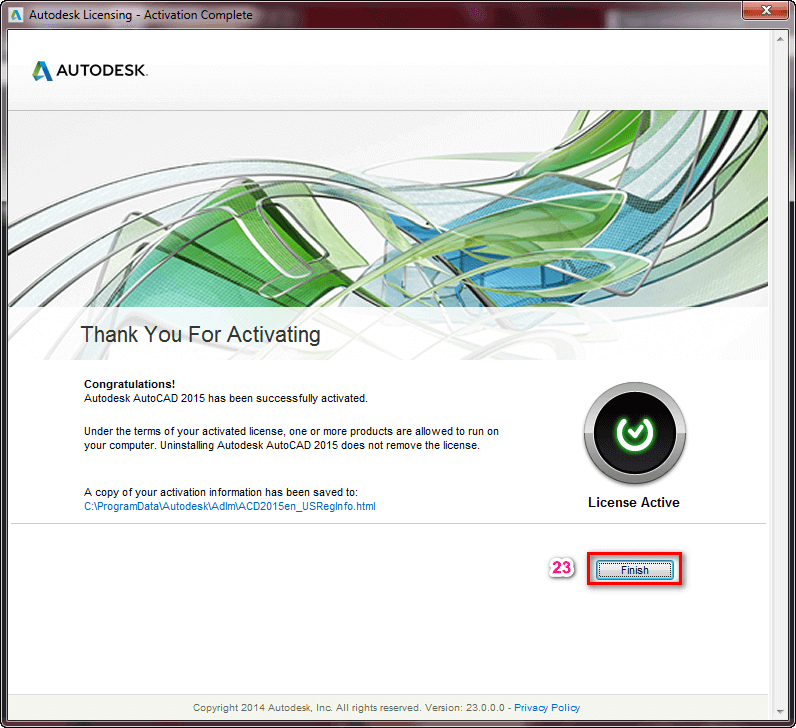Click the License Active checkmark icon
Viewport: 796px width, 728px height.
coord(635,433)
